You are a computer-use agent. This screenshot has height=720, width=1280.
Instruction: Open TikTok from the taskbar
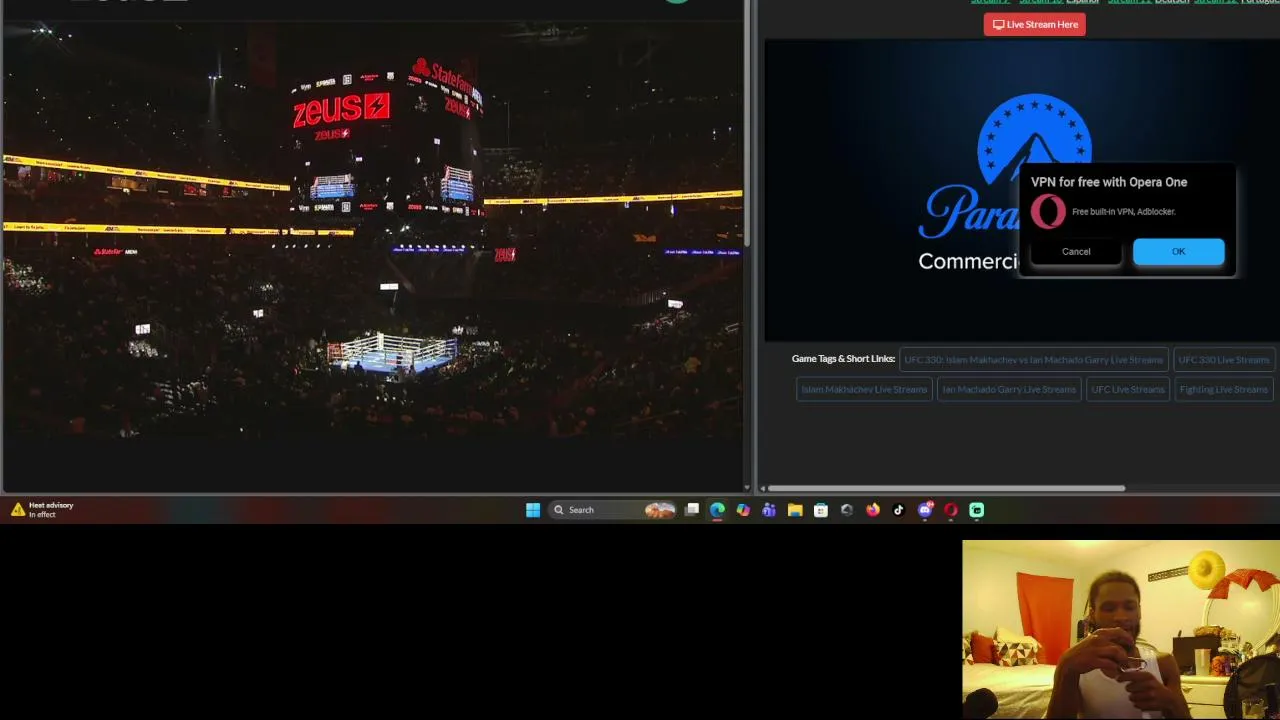[x=899, y=510]
